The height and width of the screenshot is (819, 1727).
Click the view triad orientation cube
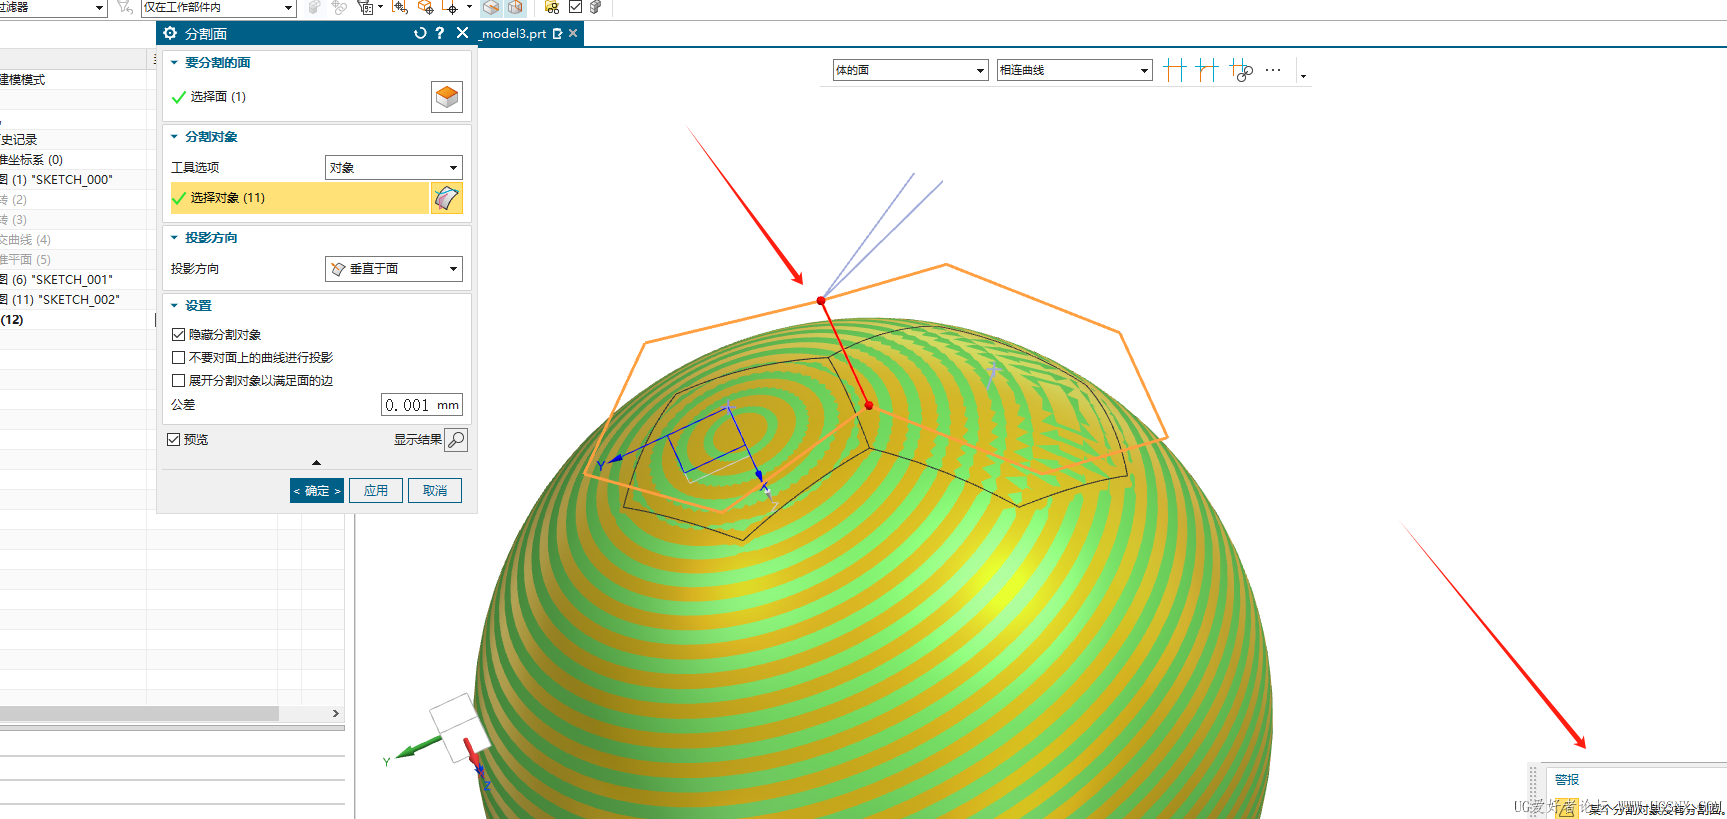460,727
